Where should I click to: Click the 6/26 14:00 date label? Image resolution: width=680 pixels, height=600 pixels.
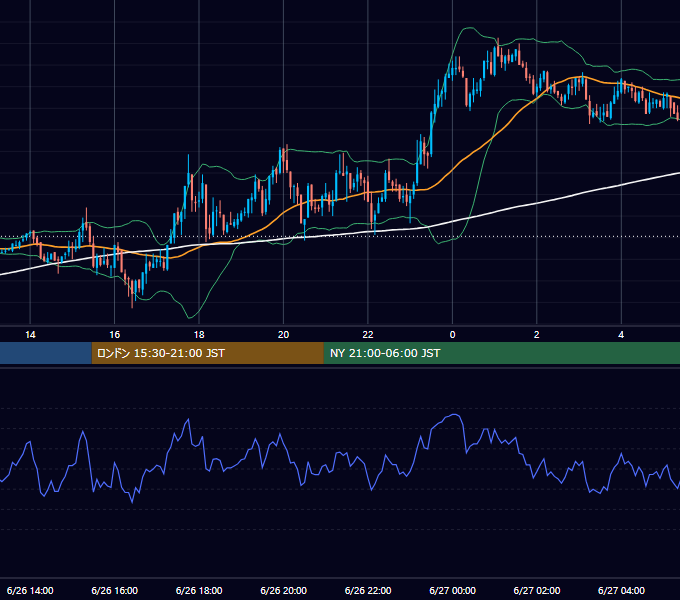pos(30,590)
